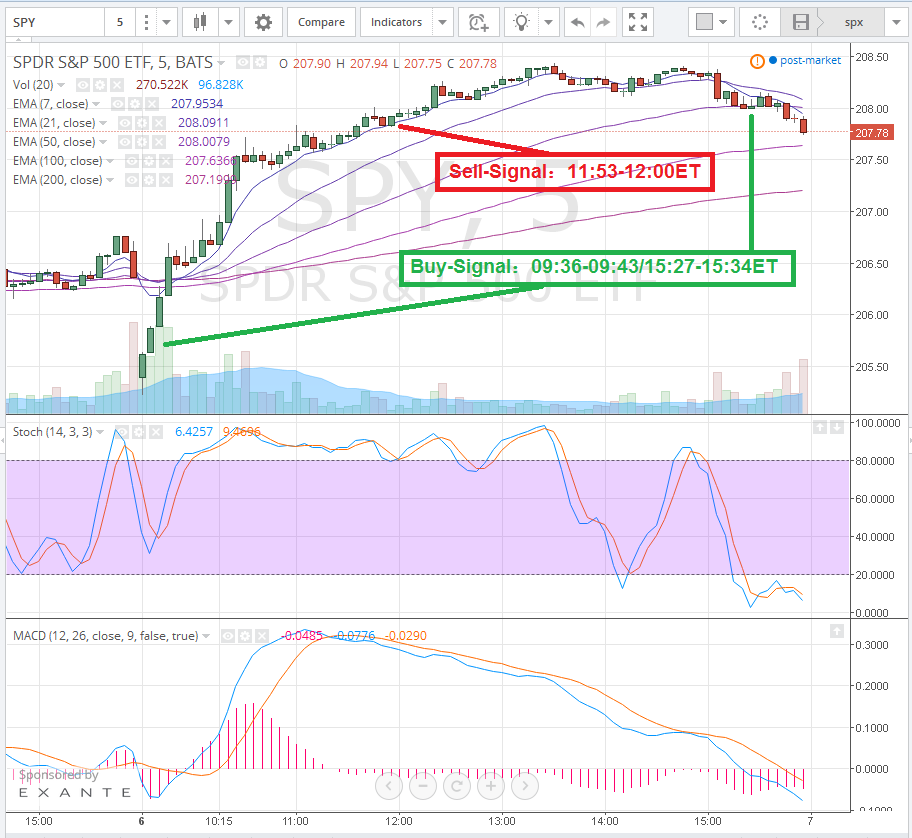Screen dimensions: 912x838
Task: Expand the MACD legend arrow
Action: pyautogui.click(x=206, y=636)
